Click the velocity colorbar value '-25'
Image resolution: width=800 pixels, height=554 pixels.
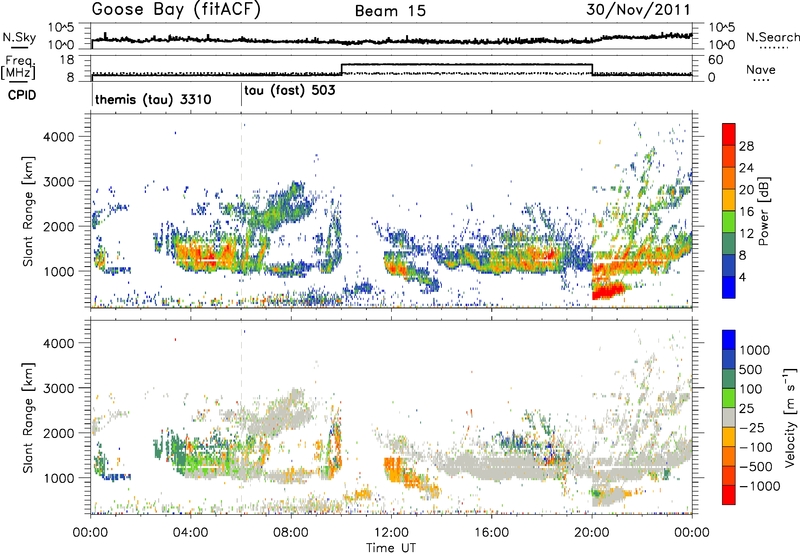752,427
